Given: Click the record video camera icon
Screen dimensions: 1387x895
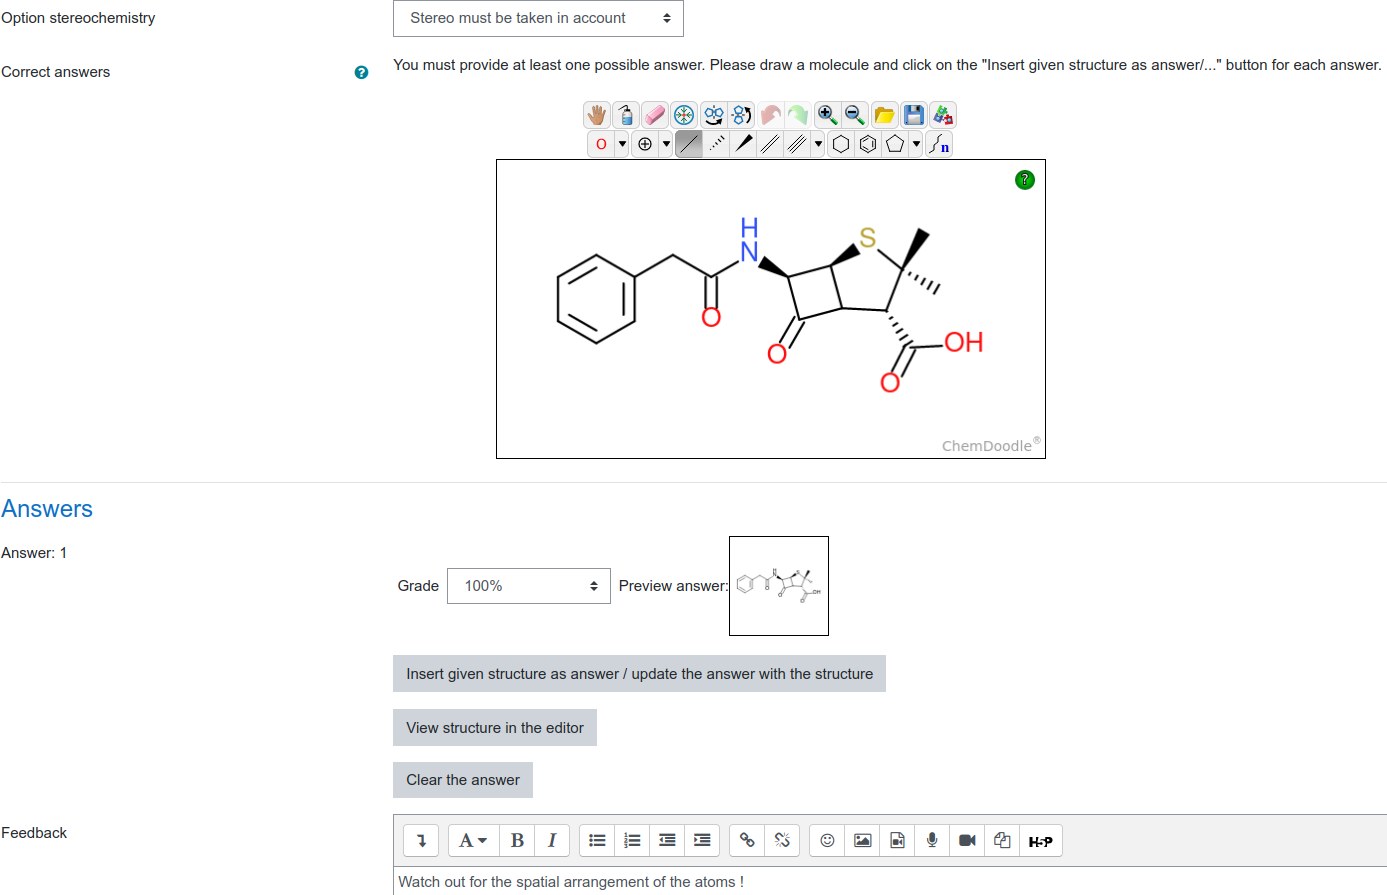Looking at the screenshot, I should click(967, 841).
